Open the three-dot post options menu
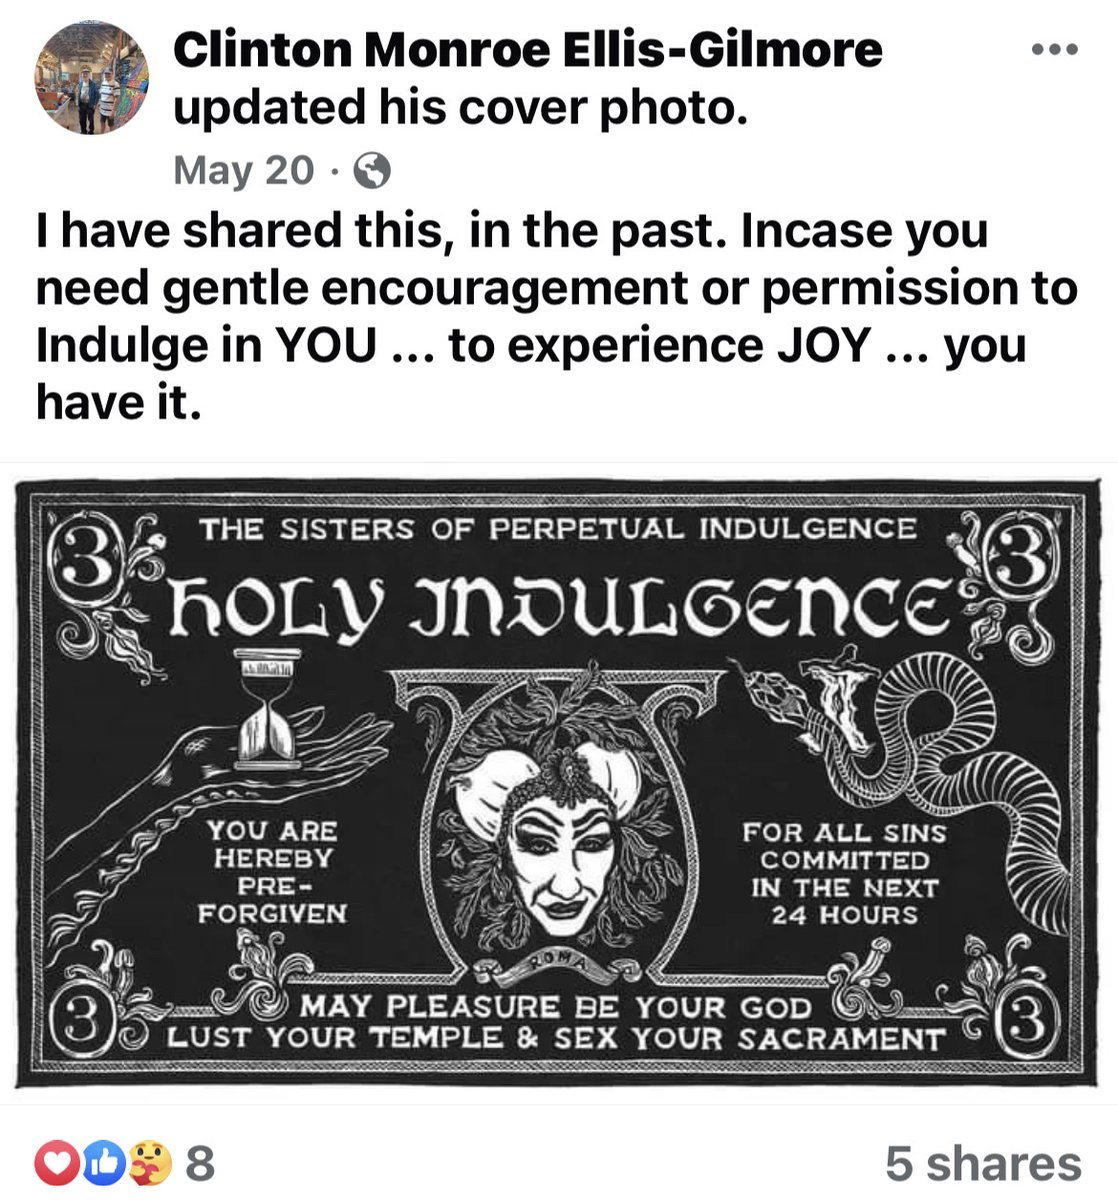This screenshot has width=1118, height=1200. point(1055,50)
